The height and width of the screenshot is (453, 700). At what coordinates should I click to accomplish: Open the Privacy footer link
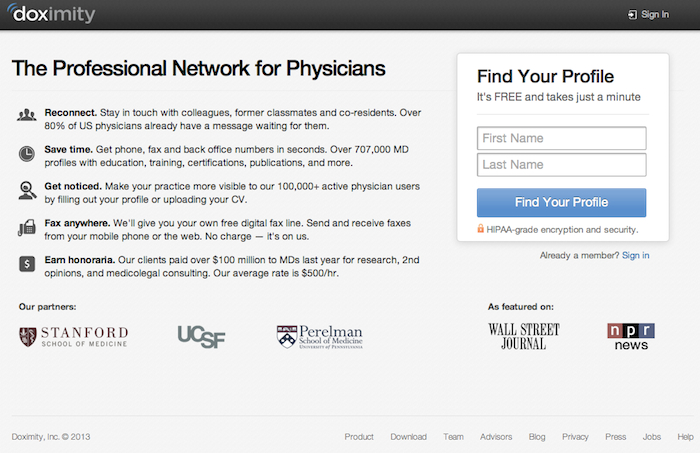(x=575, y=436)
